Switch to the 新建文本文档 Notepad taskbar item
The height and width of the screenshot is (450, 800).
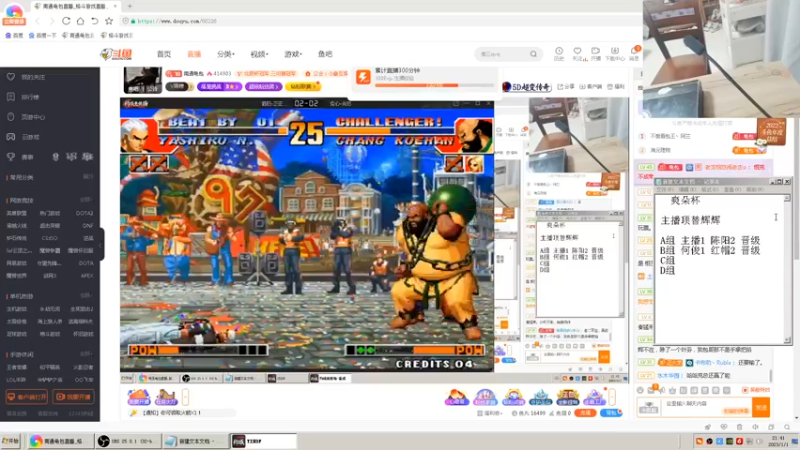196,441
